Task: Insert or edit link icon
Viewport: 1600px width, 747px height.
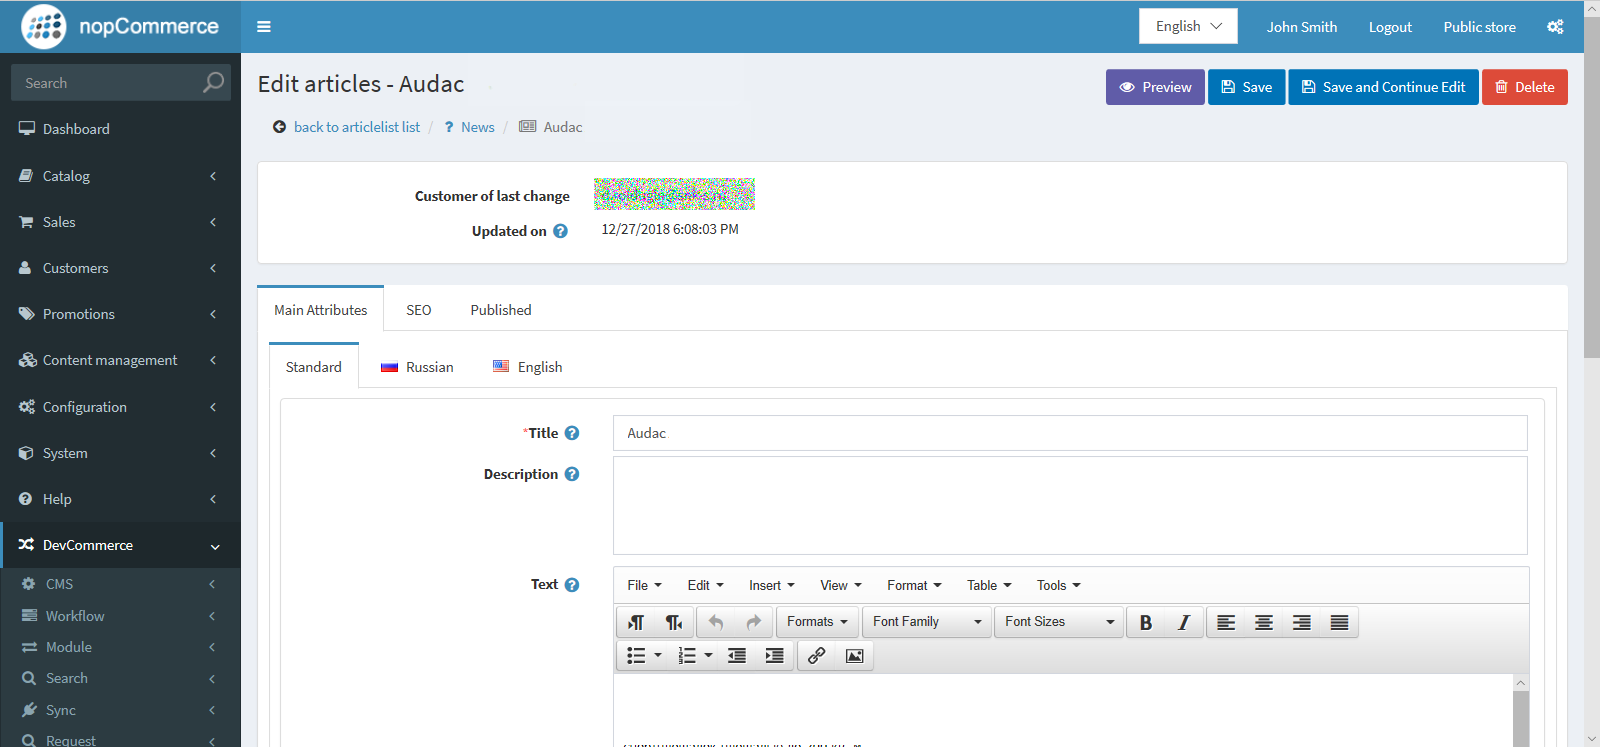Action: click(817, 656)
